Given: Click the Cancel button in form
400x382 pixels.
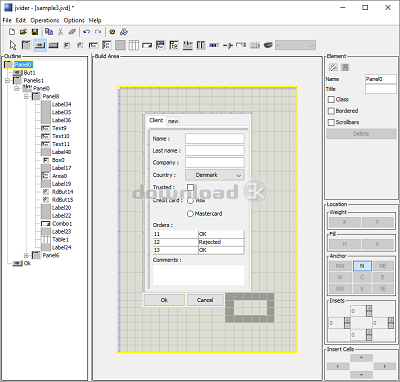Looking at the screenshot, I should (205, 300).
